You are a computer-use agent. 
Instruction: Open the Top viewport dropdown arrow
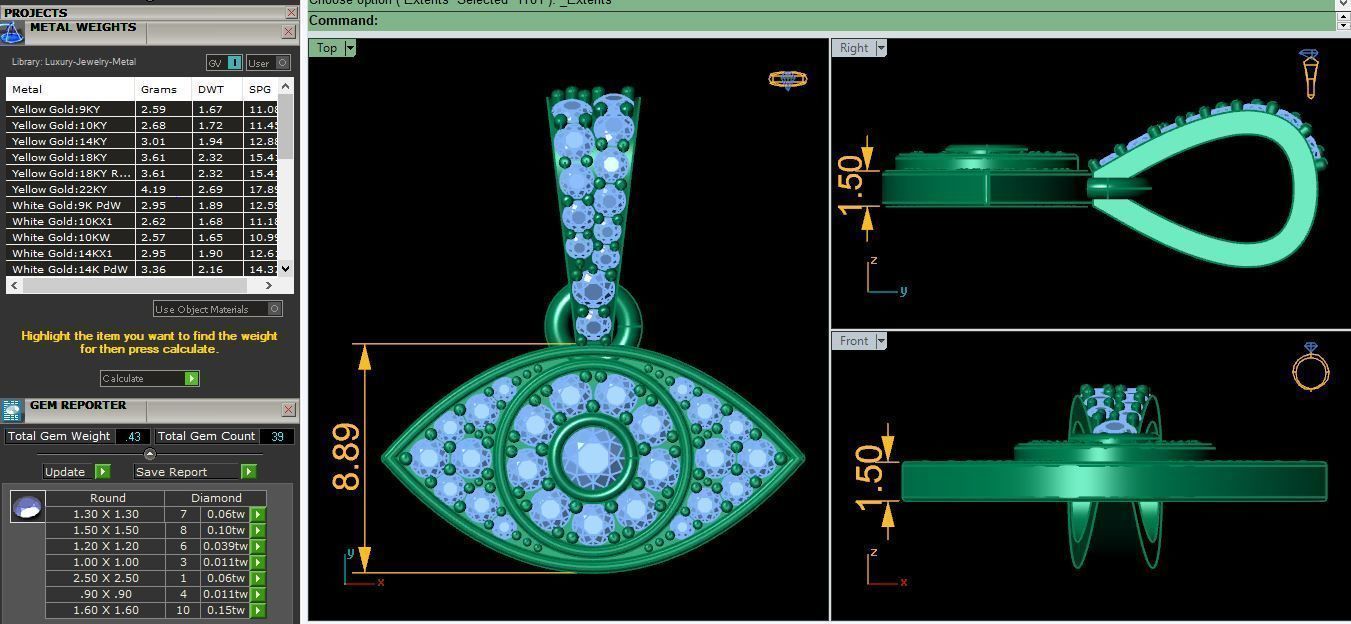350,48
